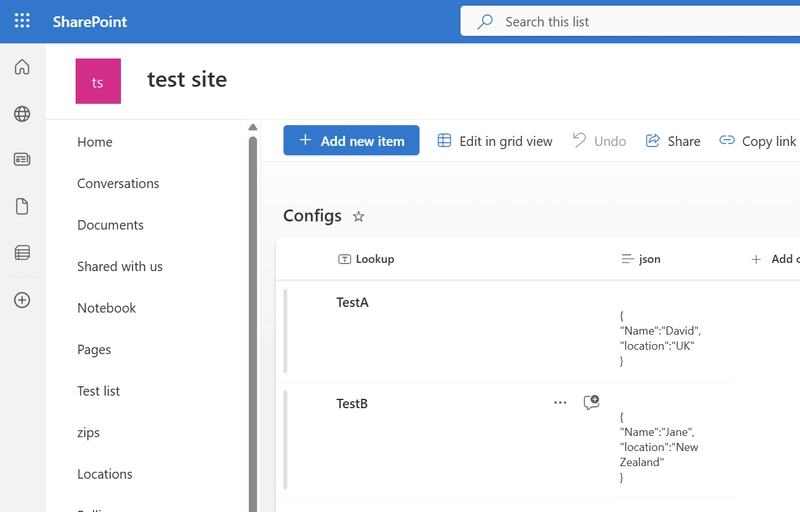The image size is (800, 512).
Task: Click the Copy link command
Action: [758, 141]
